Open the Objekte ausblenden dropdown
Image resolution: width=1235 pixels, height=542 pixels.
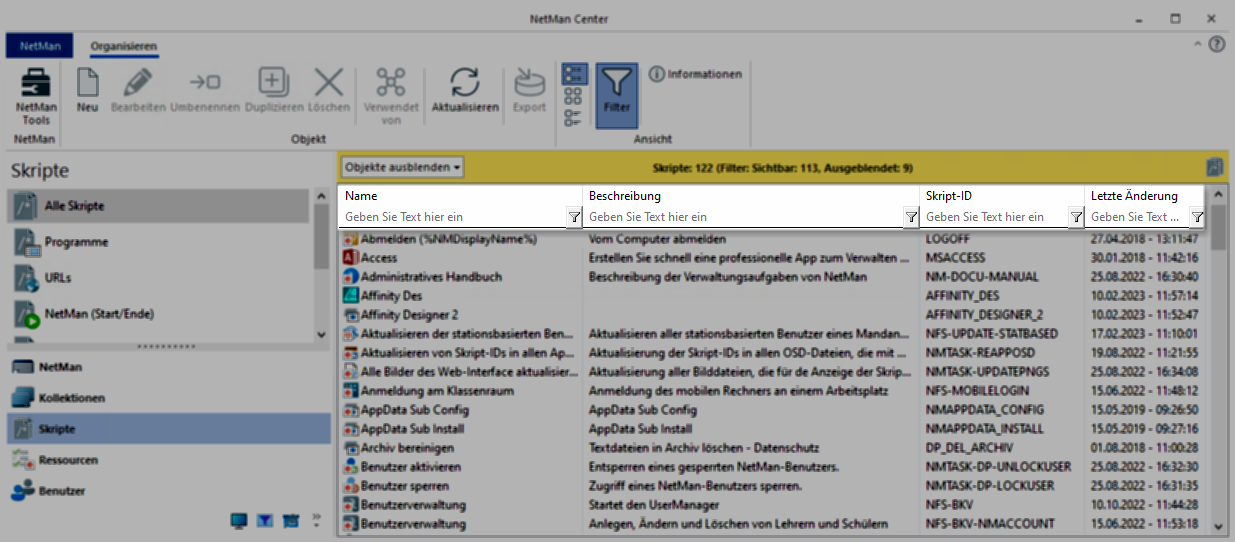(x=402, y=168)
